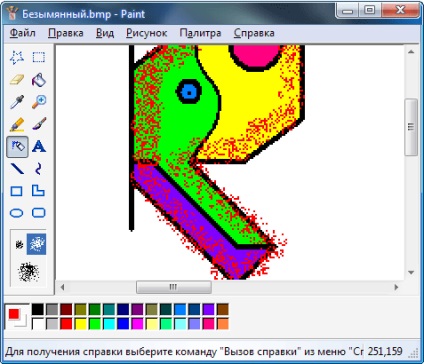Image resolution: width=424 pixels, height=364 pixels.
Task: Choose the largest airbrush spray size
Action: 28,271
